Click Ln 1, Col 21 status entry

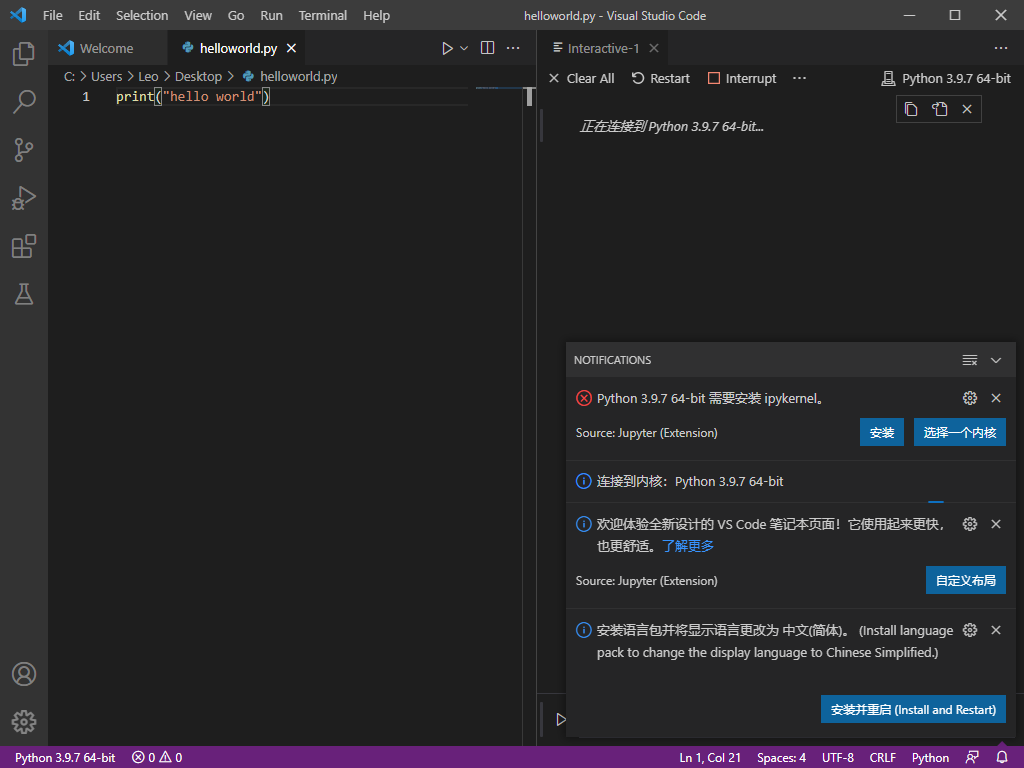(710, 758)
